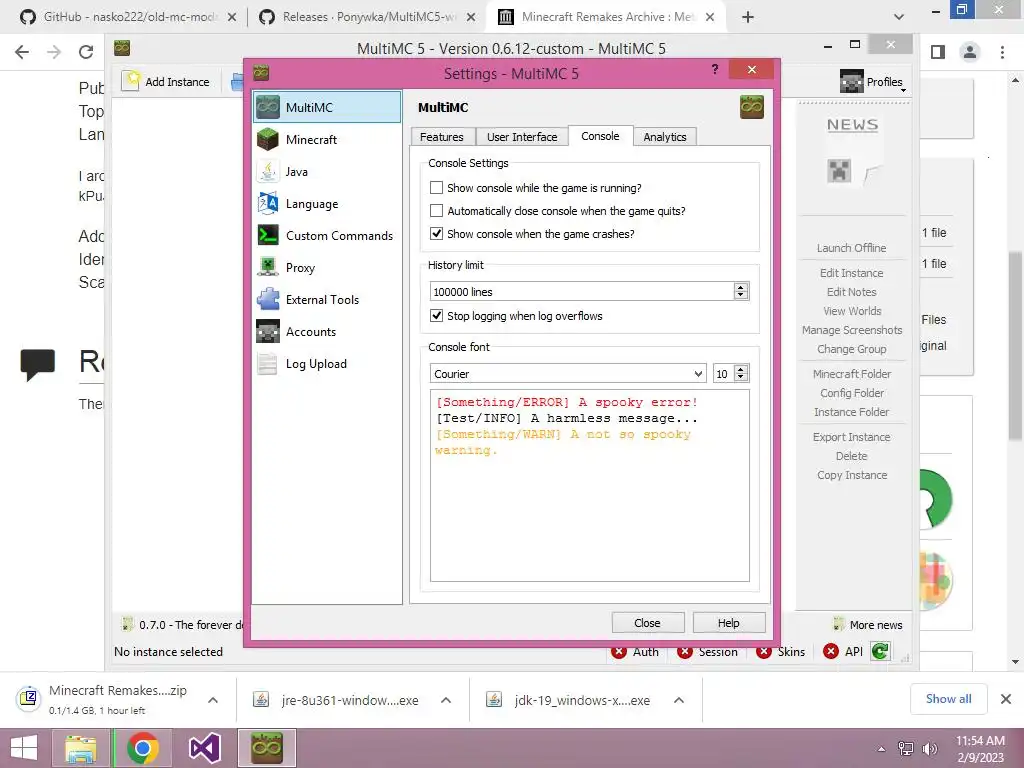Dismiss the downloads bar X
This screenshot has height=768, width=1024.
pos(1006,699)
